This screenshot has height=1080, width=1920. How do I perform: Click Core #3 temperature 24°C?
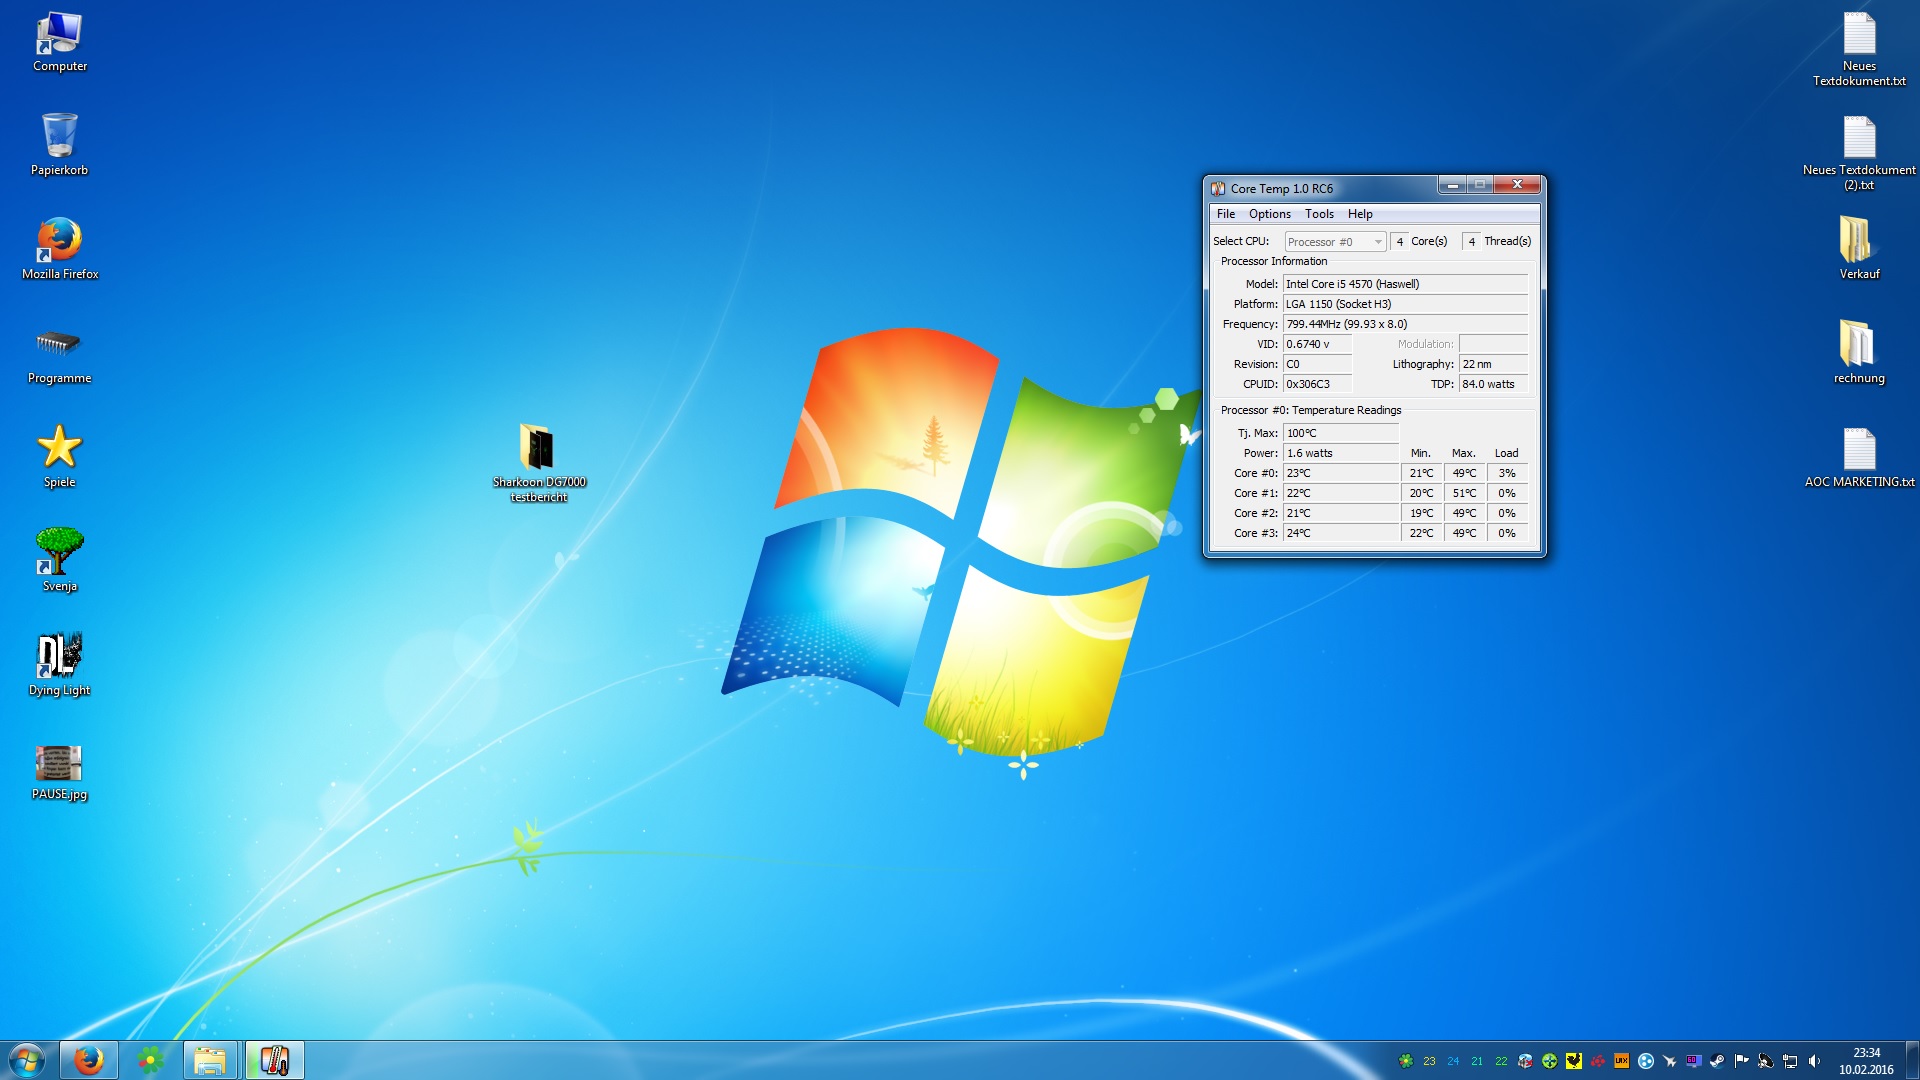[x=1341, y=533]
